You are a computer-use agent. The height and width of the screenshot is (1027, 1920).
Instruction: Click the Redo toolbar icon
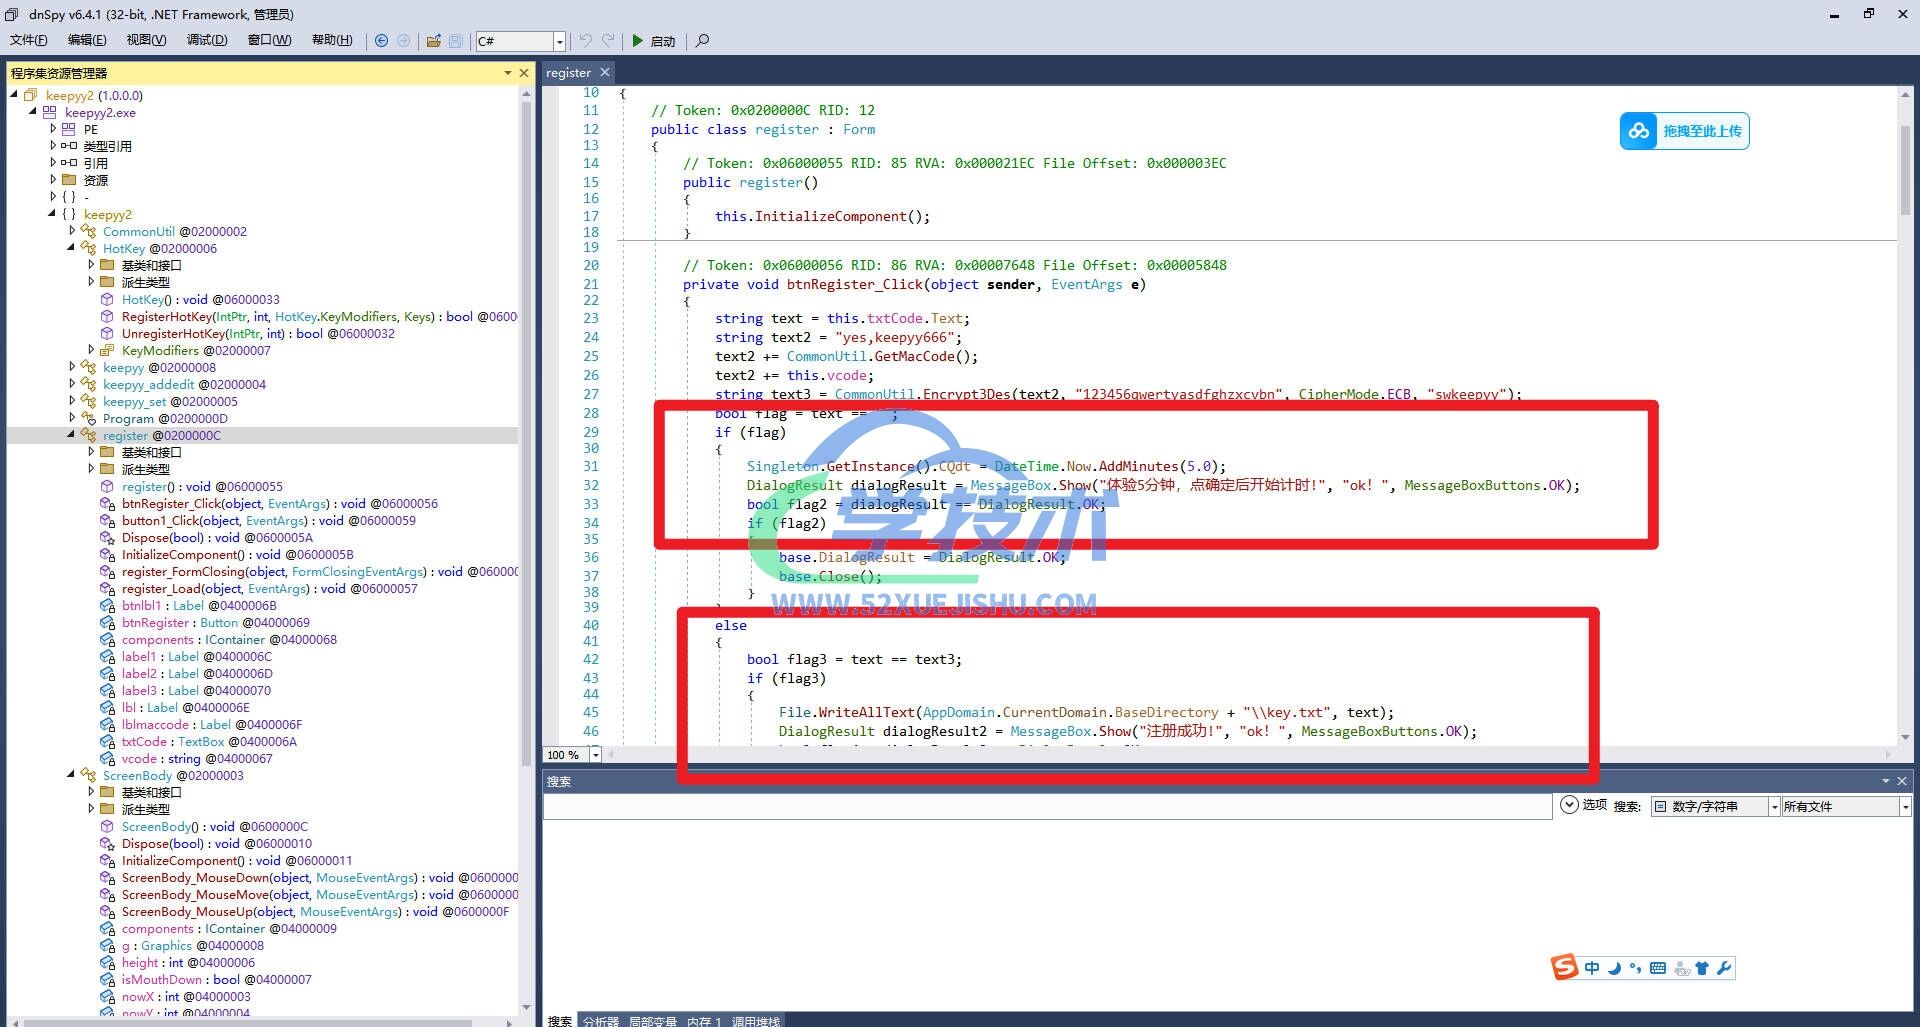(608, 41)
